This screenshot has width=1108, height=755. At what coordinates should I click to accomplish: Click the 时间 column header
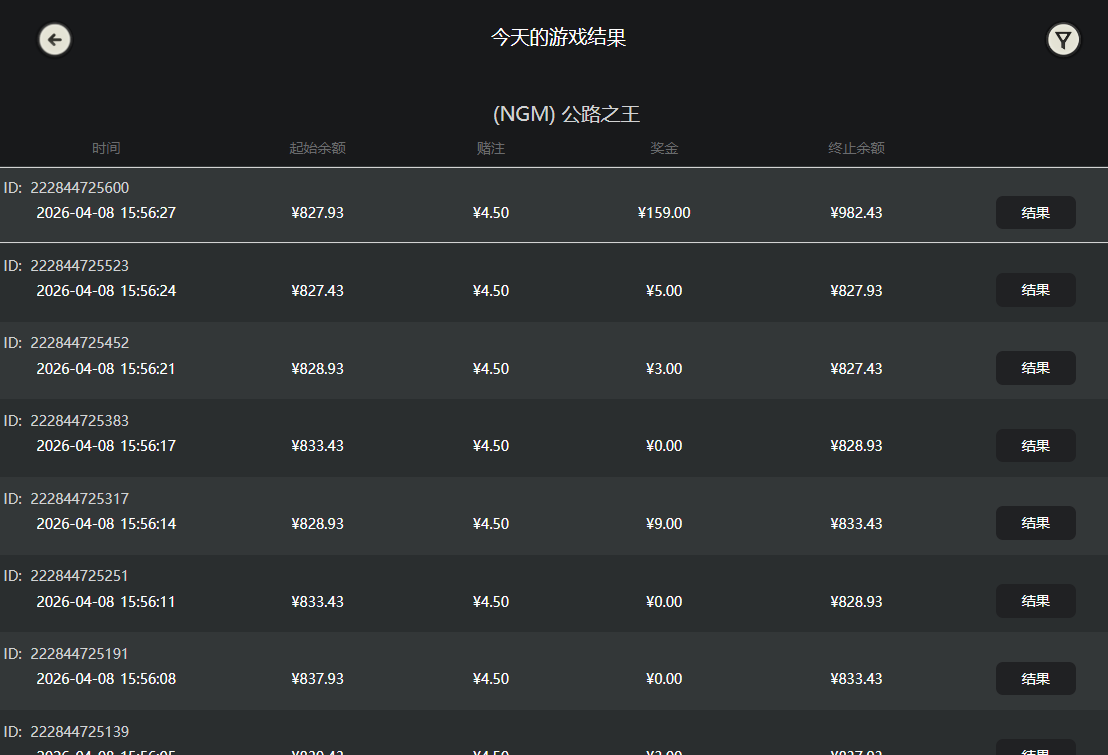tap(106, 147)
